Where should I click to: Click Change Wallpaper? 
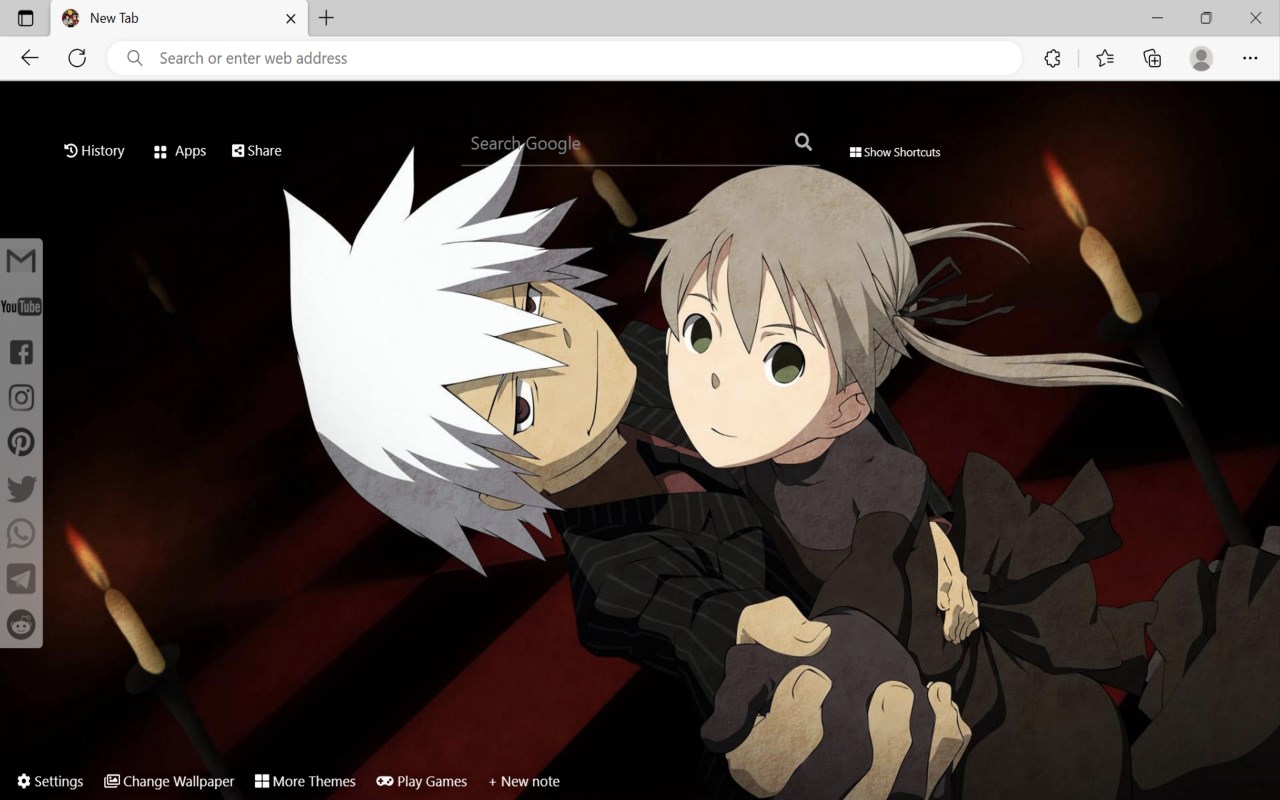pos(169,781)
